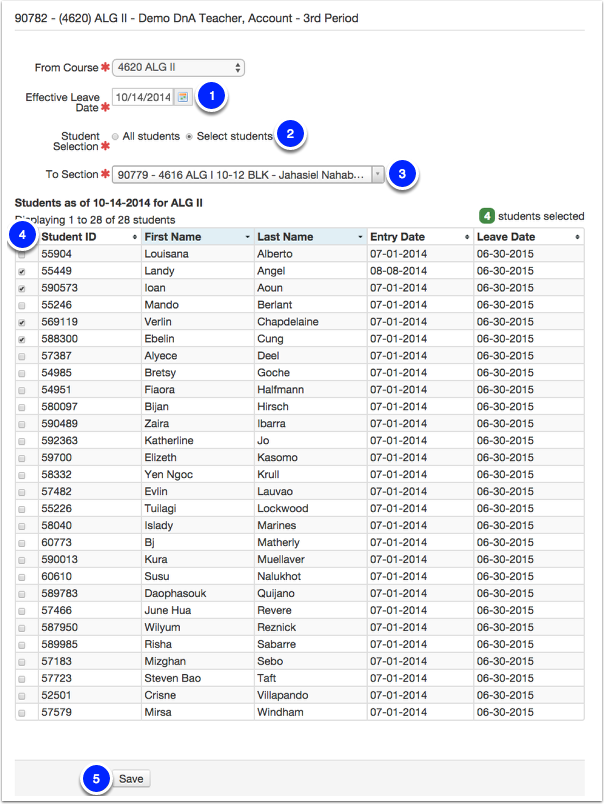Expand the To Section combo box arrow
The image size is (604, 804).
coord(377,174)
